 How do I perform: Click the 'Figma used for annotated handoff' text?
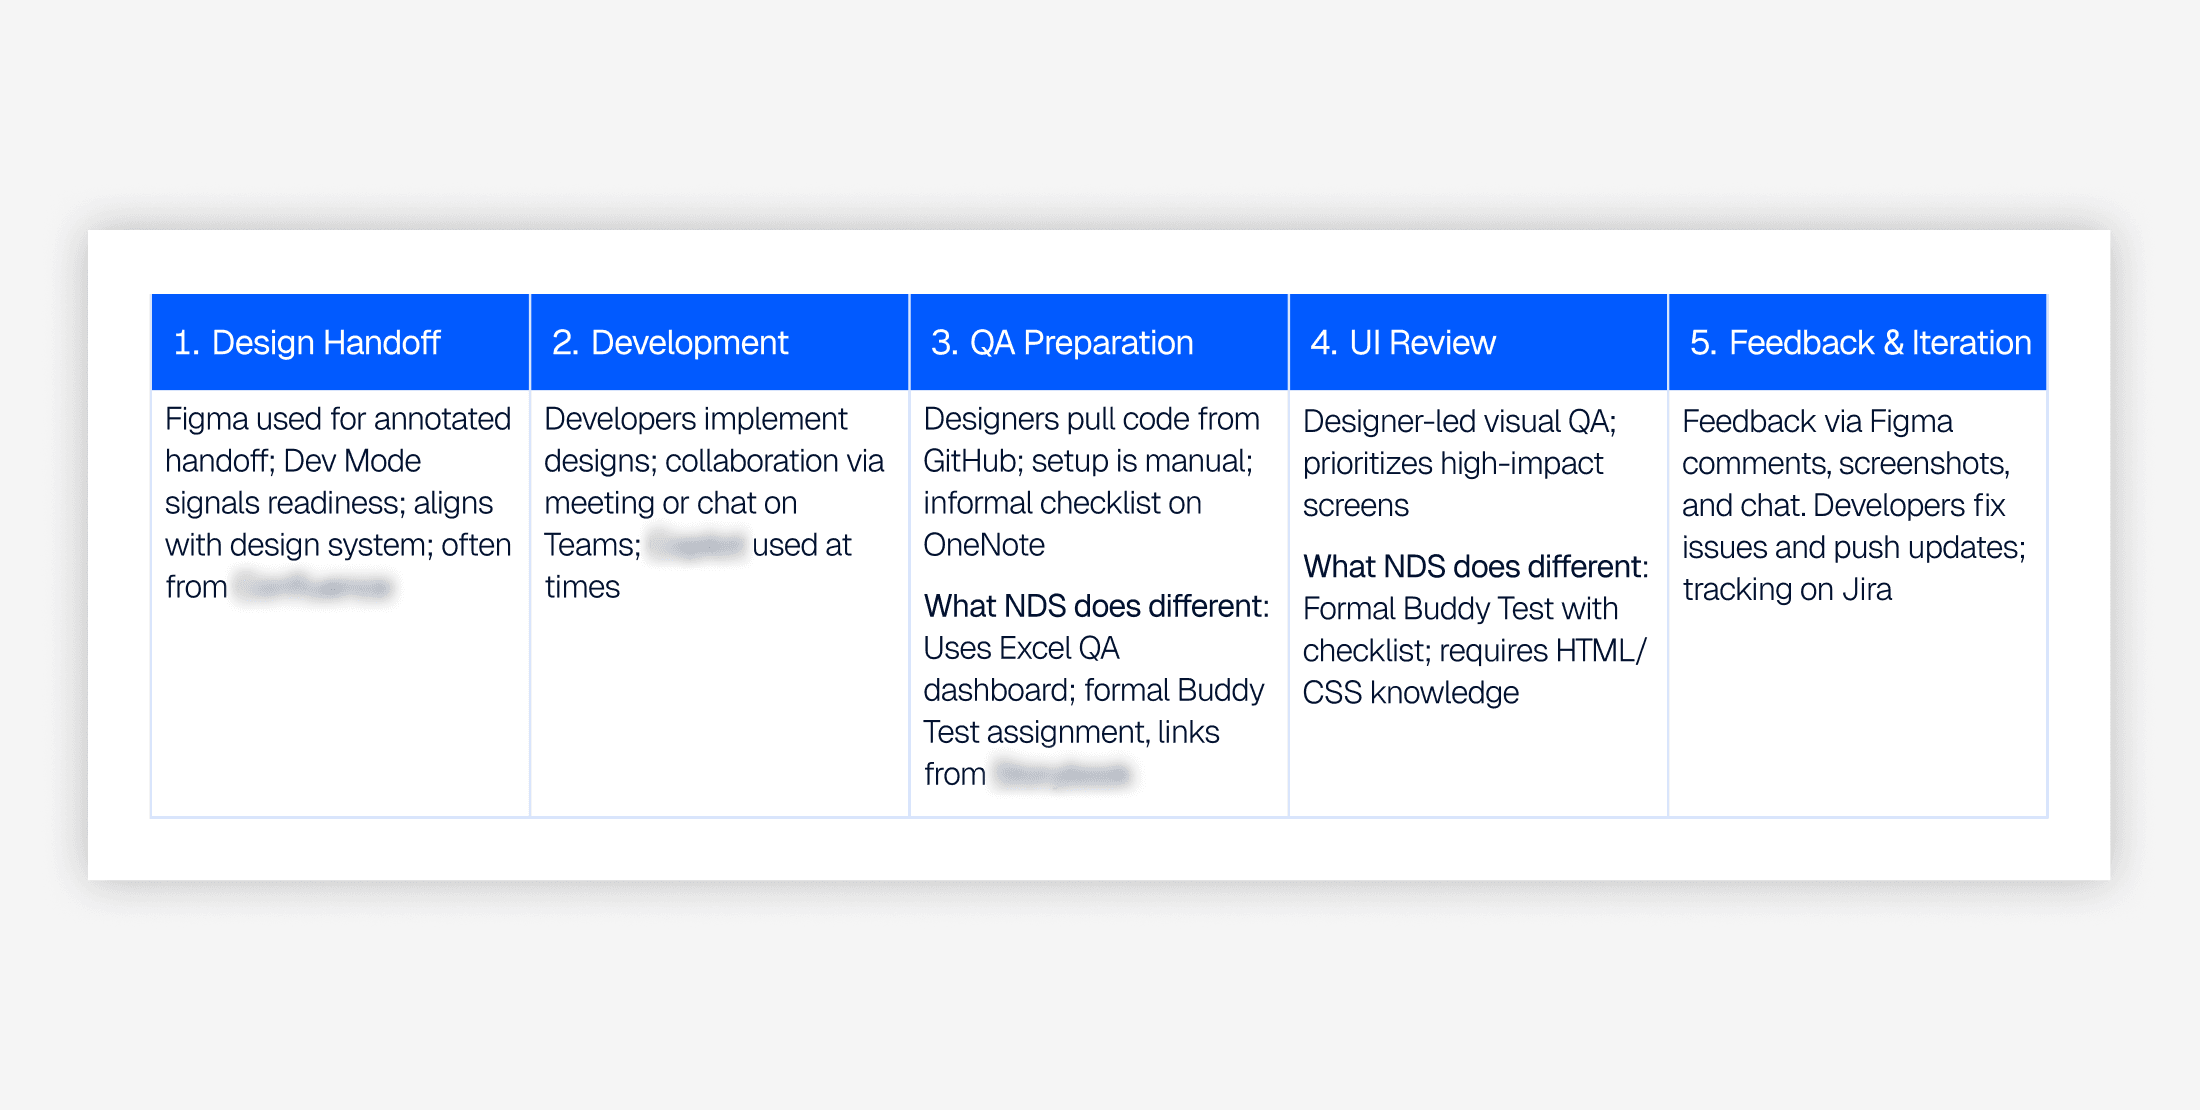tap(338, 419)
